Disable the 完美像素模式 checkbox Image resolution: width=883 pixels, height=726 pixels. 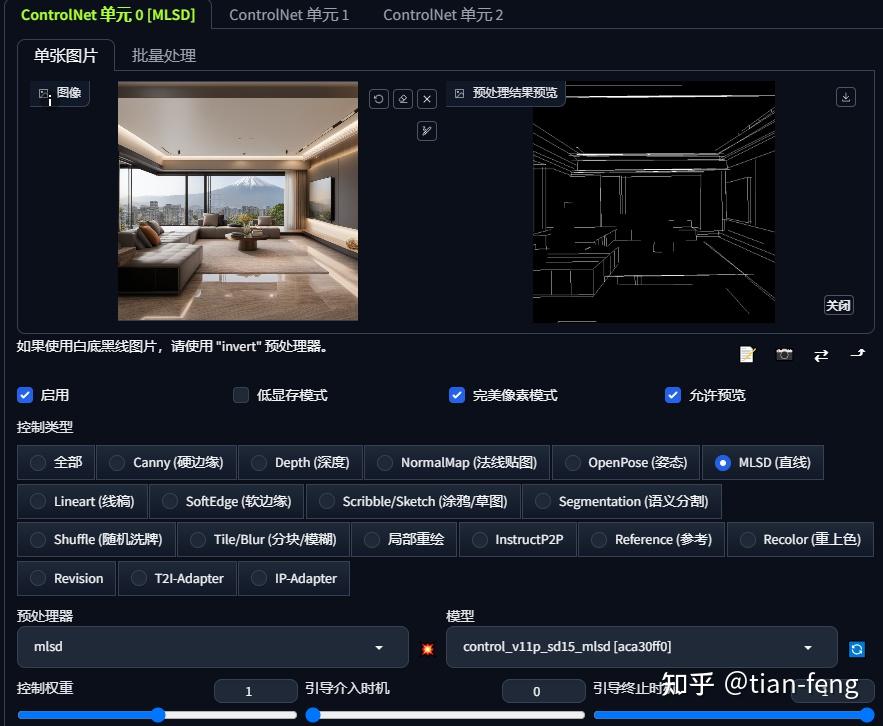coord(457,395)
